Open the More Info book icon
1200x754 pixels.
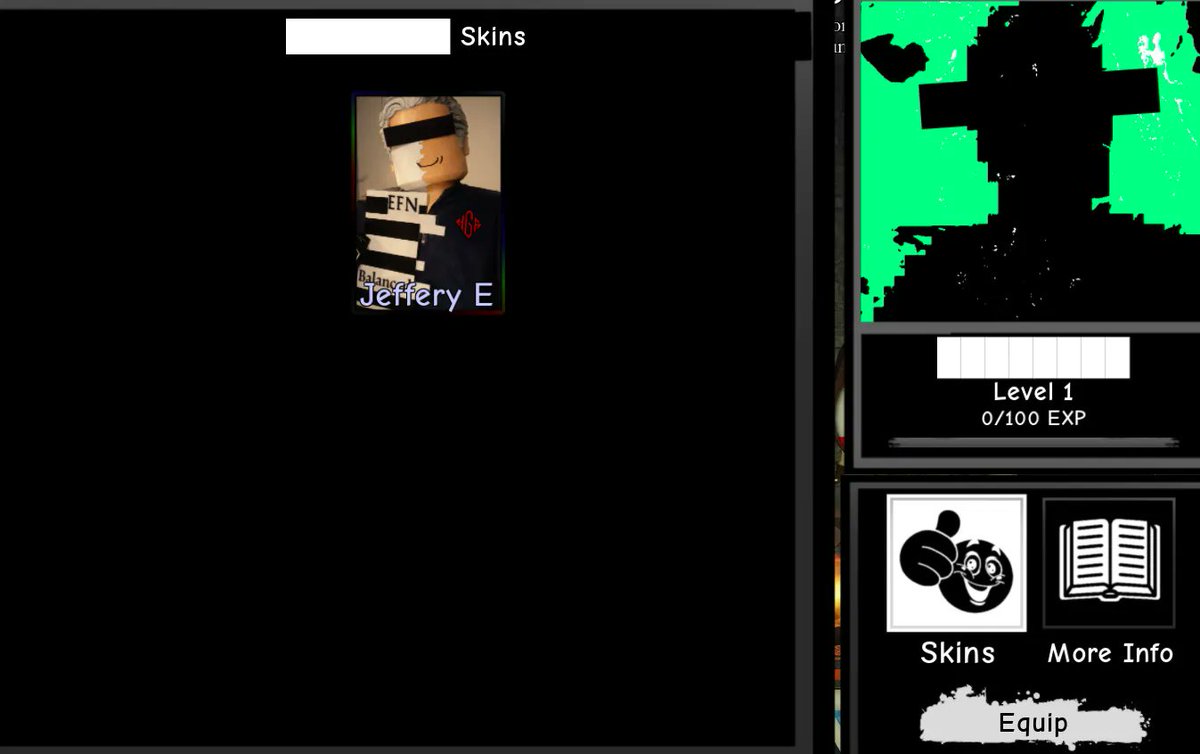tap(1109, 563)
